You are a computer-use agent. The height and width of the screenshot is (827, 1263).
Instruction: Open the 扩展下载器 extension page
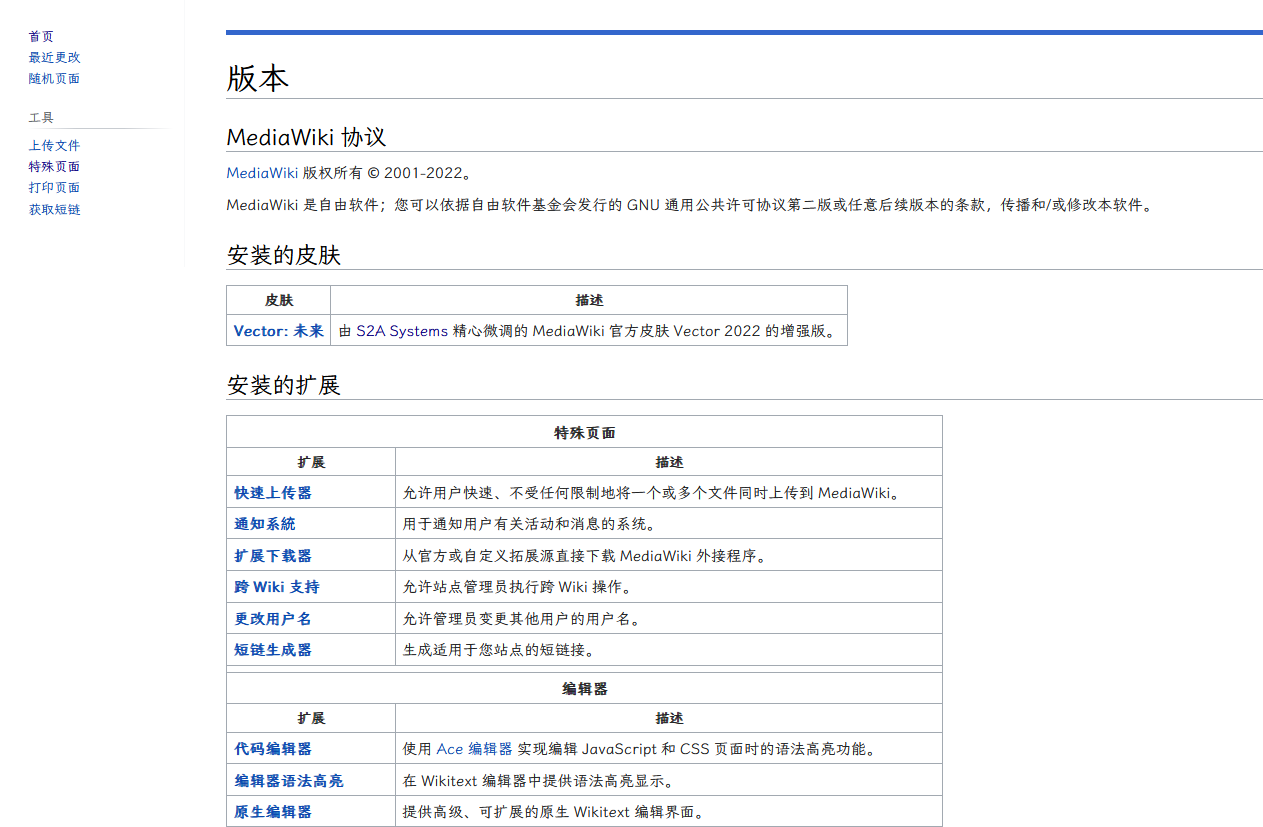click(273, 555)
